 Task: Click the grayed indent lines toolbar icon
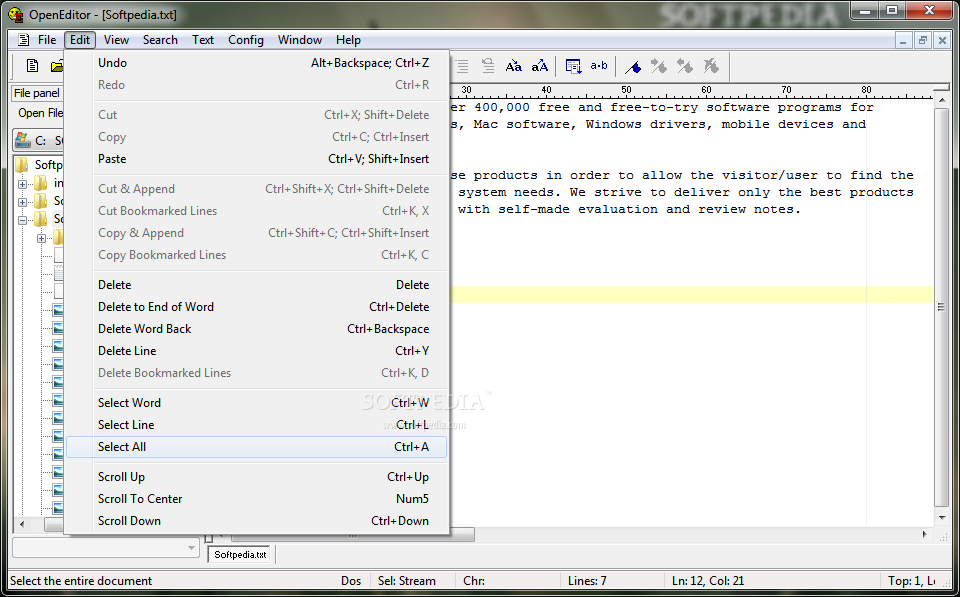click(461, 66)
